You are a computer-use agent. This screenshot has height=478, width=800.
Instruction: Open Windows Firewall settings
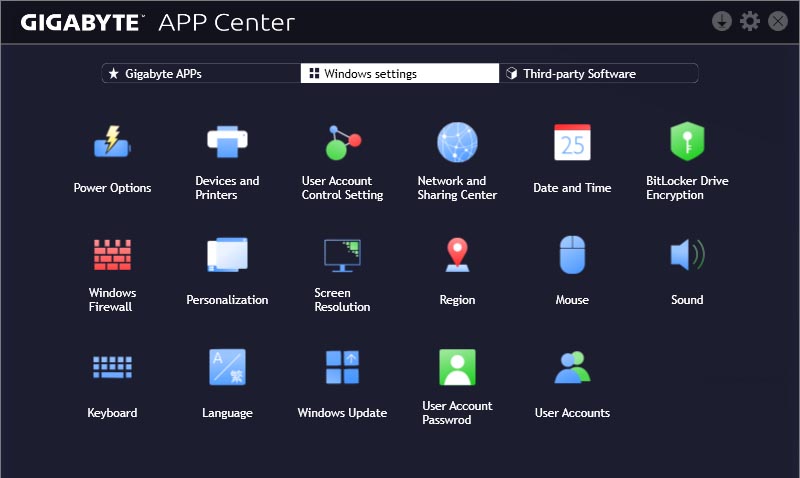112,255
